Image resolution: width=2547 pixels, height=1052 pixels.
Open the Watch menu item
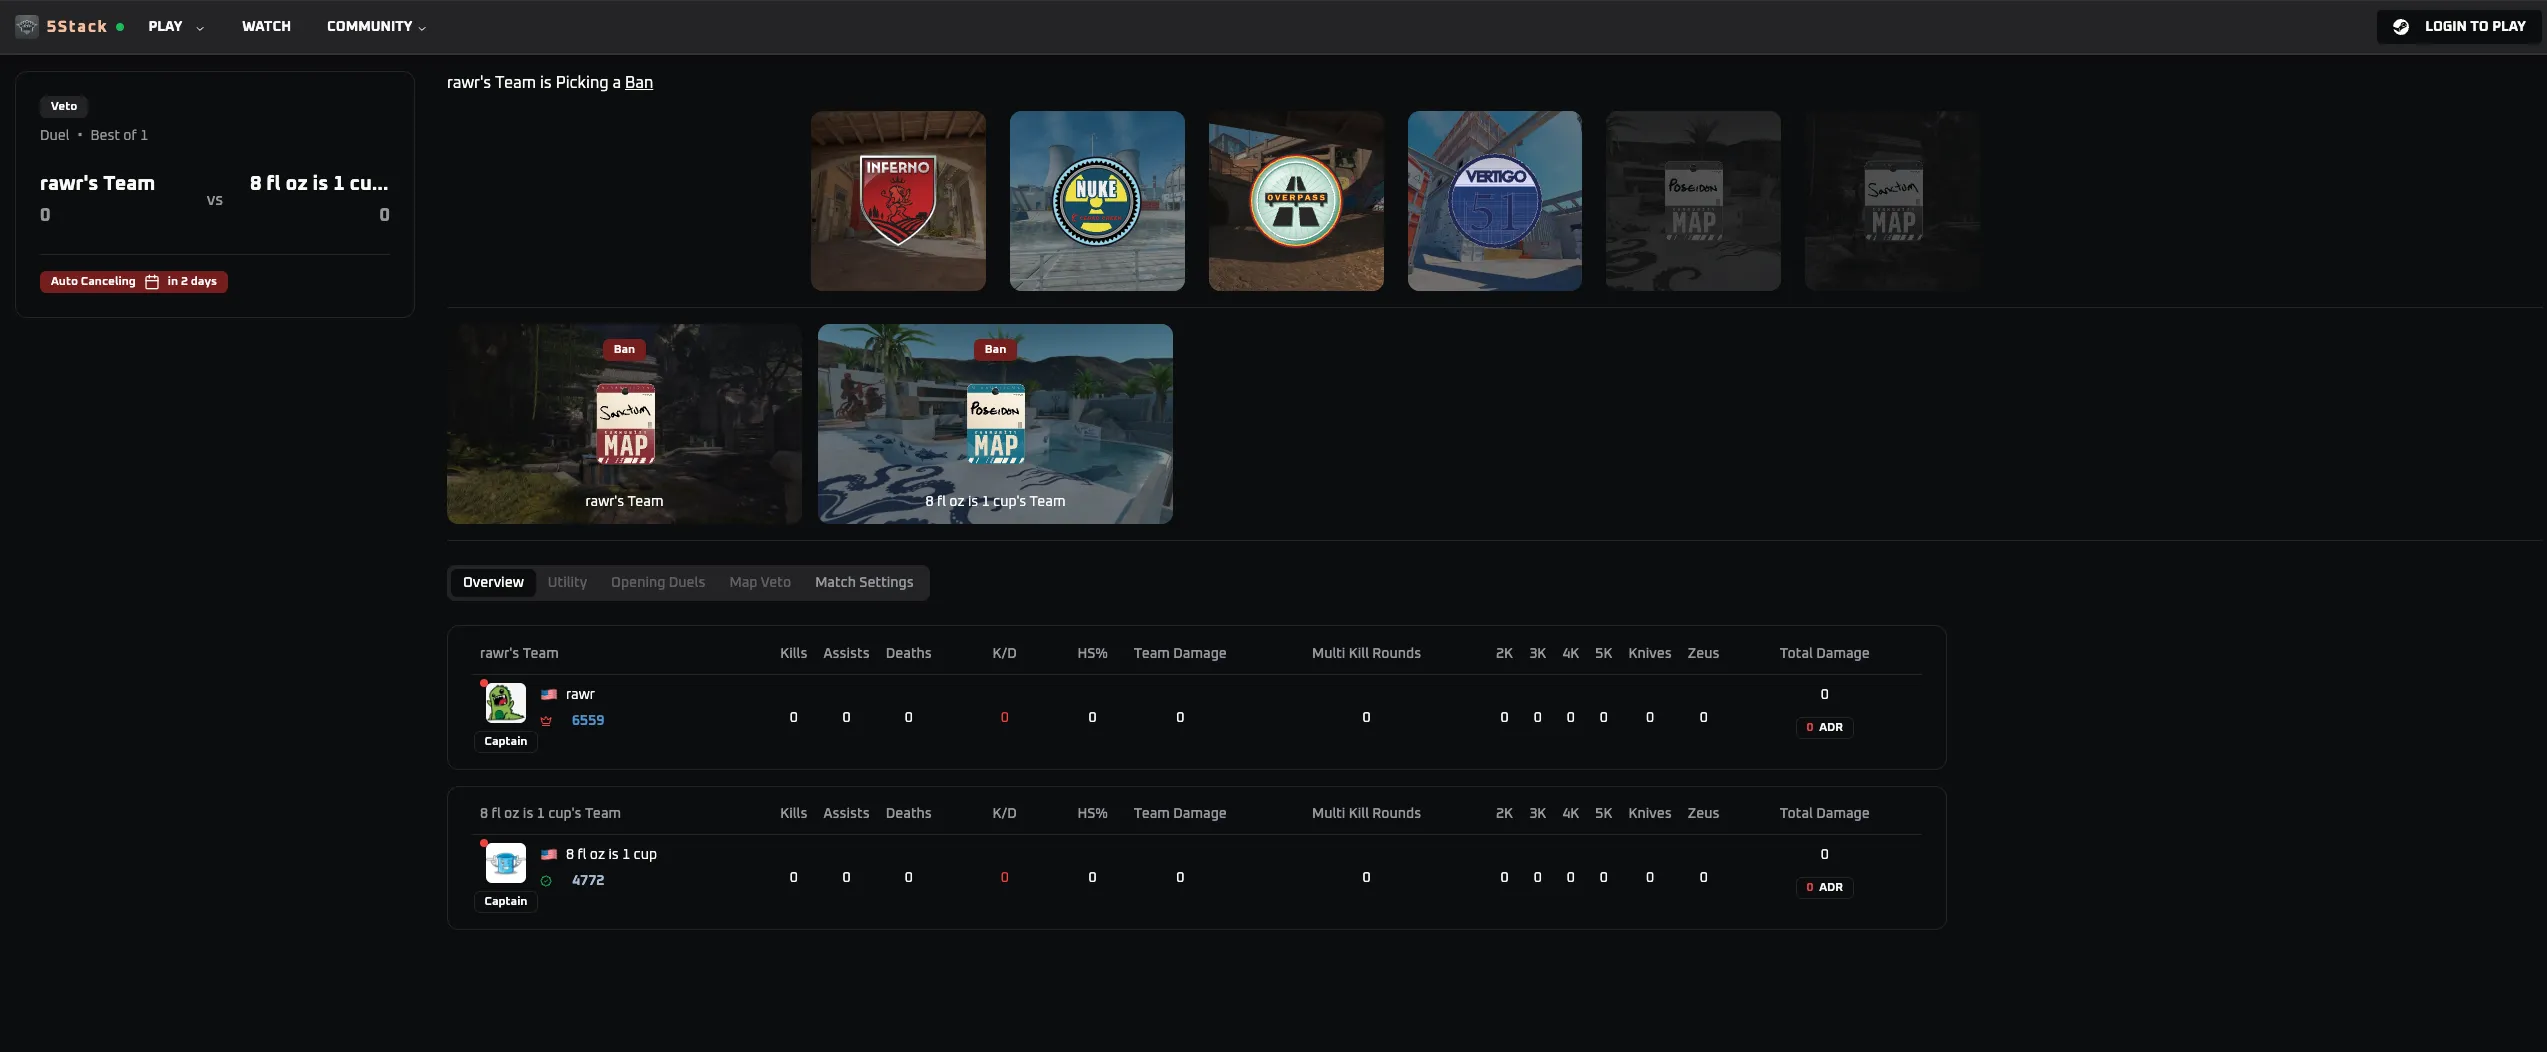(266, 27)
